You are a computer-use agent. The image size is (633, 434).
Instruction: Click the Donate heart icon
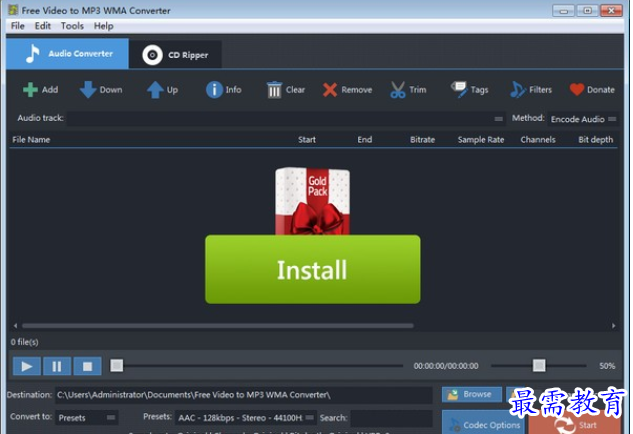pos(576,90)
